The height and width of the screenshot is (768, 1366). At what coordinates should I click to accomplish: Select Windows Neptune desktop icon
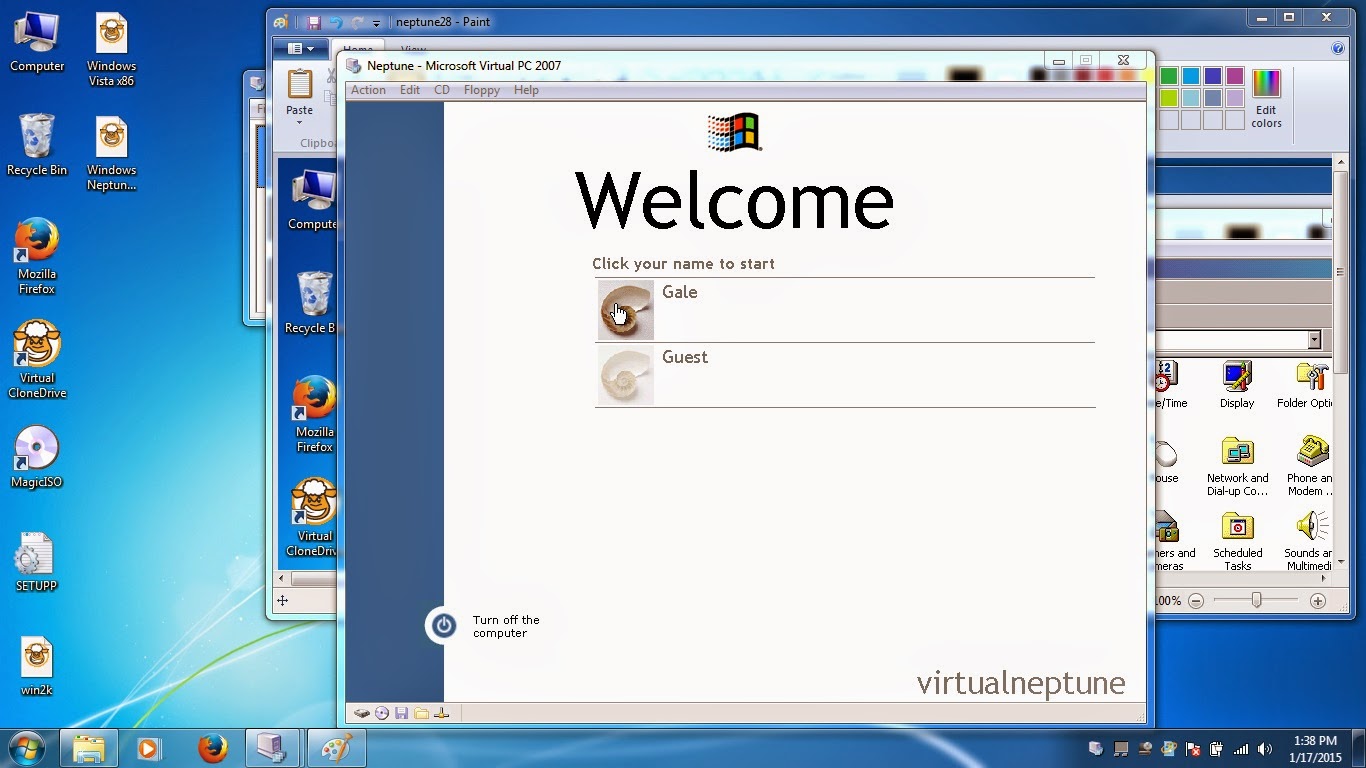coord(111,154)
